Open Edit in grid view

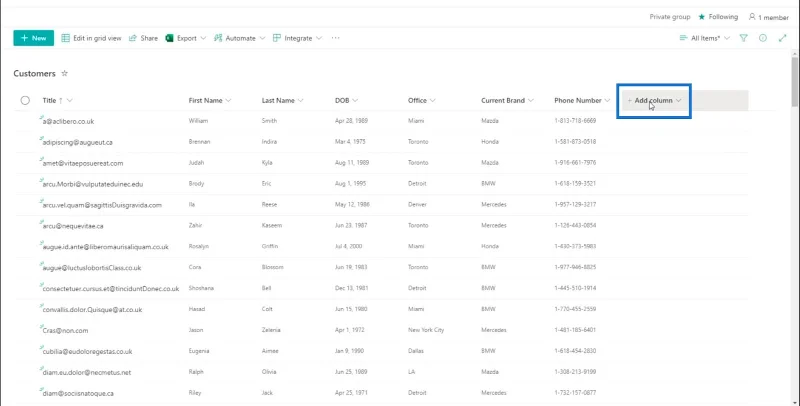[x=91, y=38]
